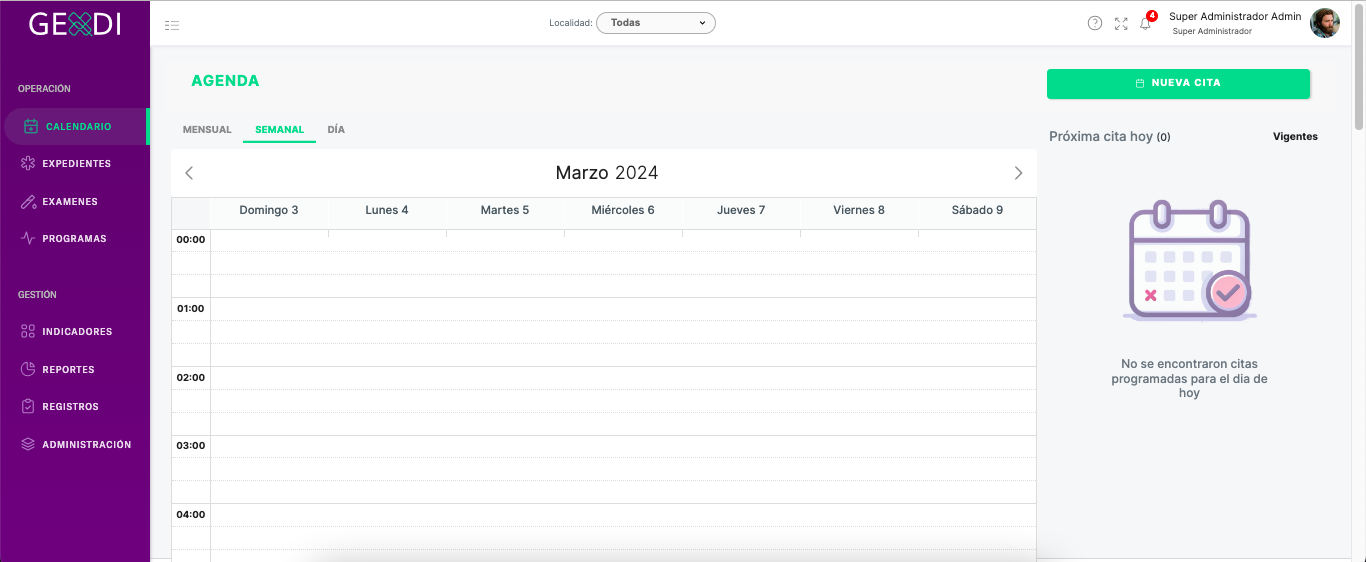
Task: Switch to Mensual view tab
Action: click(207, 130)
